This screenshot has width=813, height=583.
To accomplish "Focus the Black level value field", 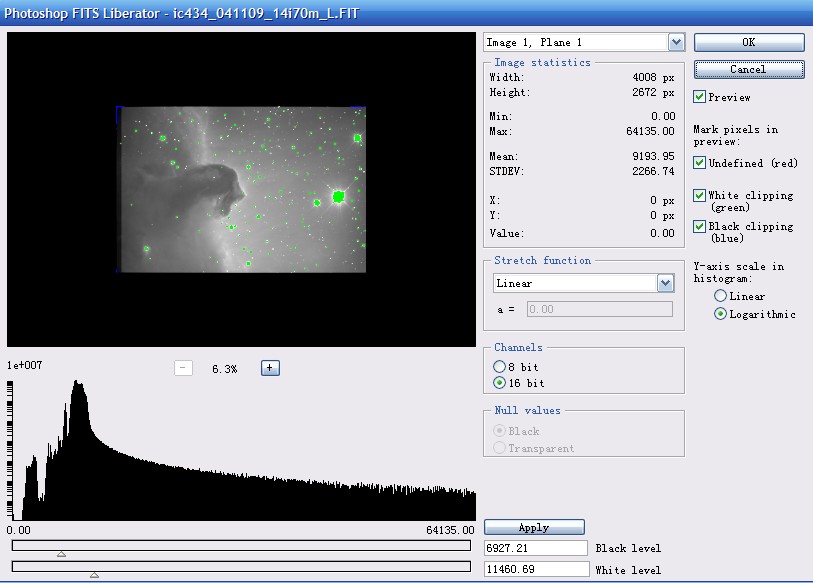I will [x=536, y=548].
